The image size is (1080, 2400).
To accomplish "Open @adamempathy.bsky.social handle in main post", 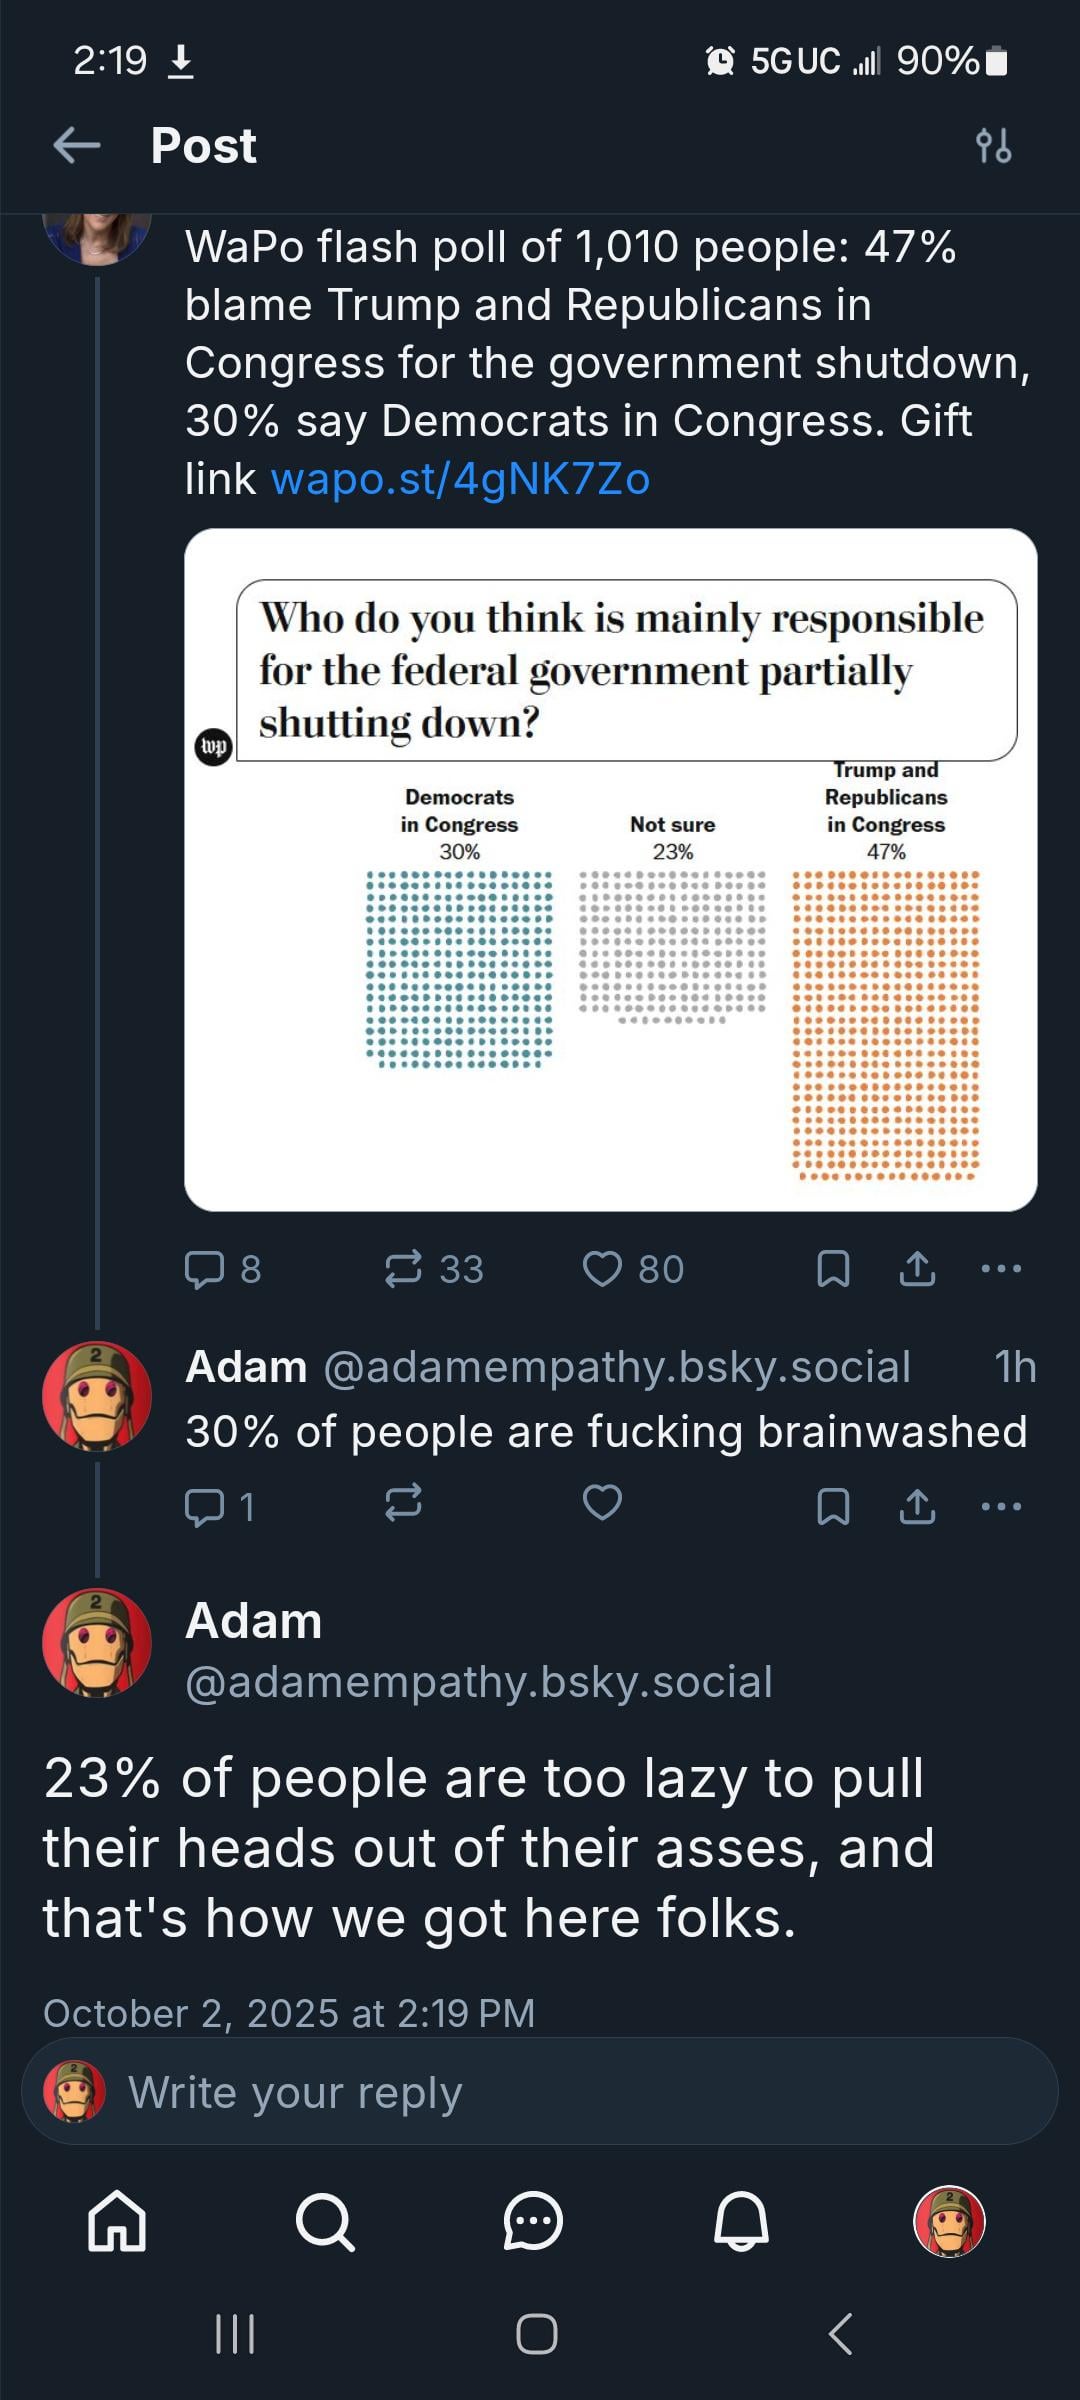I will (479, 1682).
